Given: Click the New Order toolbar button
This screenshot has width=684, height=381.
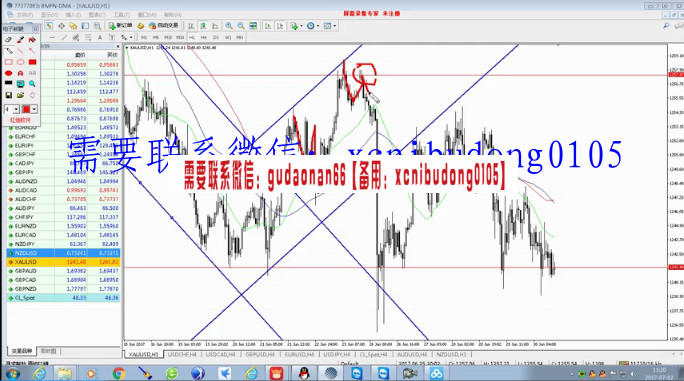Looking at the screenshot, I should [121, 26].
